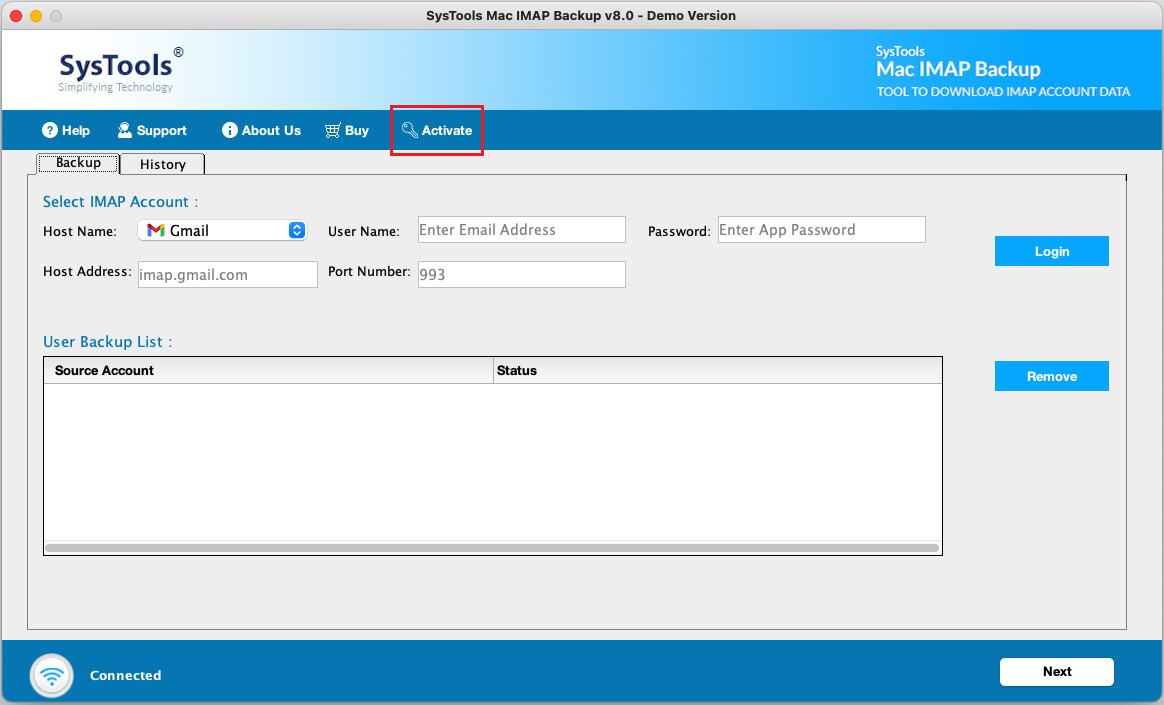Click the Remove button
Screen dimensions: 1164x705
(x=1052, y=376)
